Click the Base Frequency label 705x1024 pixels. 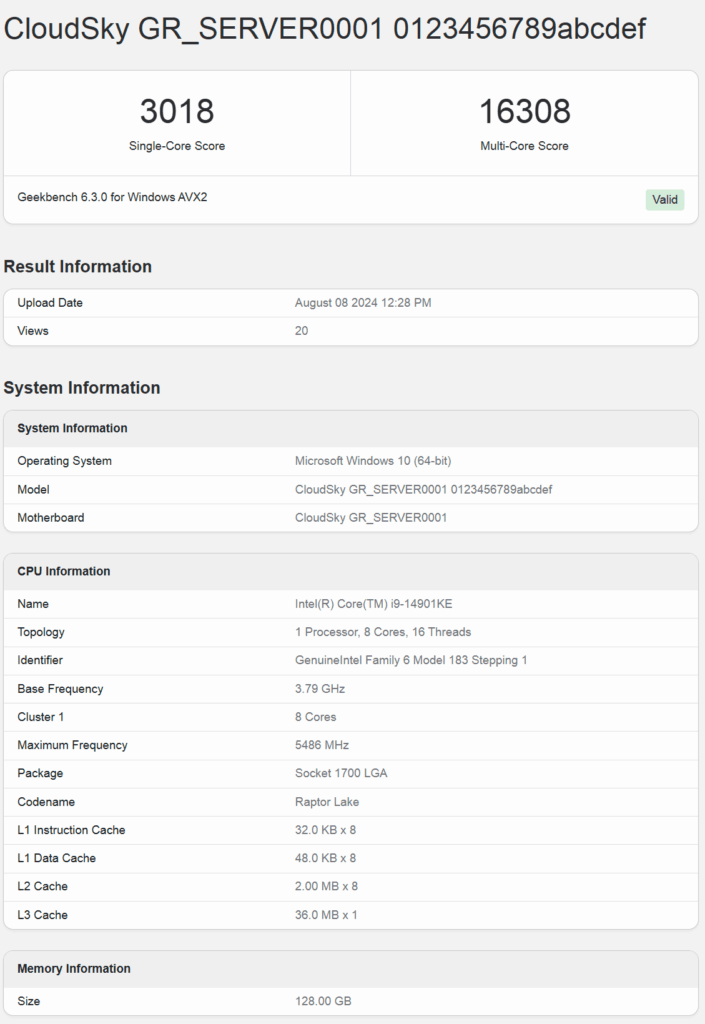(x=60, y=689)
